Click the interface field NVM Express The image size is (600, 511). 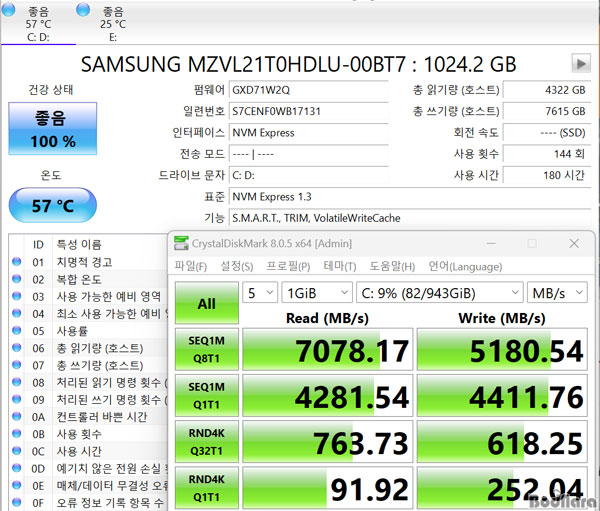[309, 133]
